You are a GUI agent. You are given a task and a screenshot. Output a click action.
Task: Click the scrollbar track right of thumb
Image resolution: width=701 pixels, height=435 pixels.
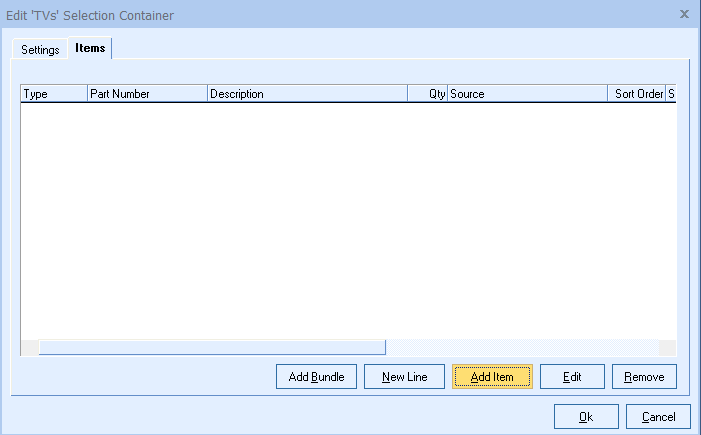click(520, 348)
